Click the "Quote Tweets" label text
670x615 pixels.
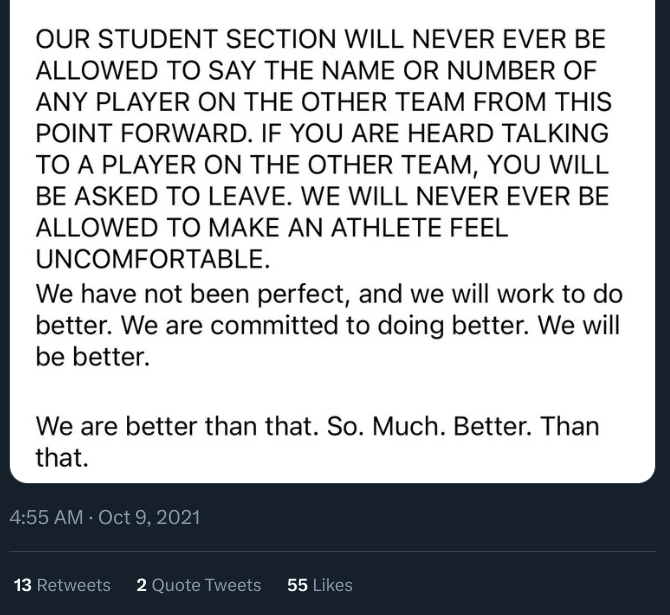coord(206,585)
